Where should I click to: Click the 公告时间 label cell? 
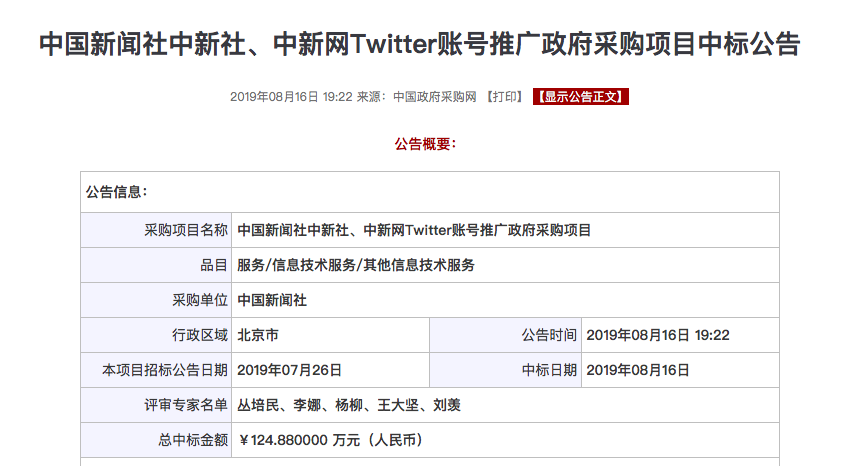coord(506,335)
